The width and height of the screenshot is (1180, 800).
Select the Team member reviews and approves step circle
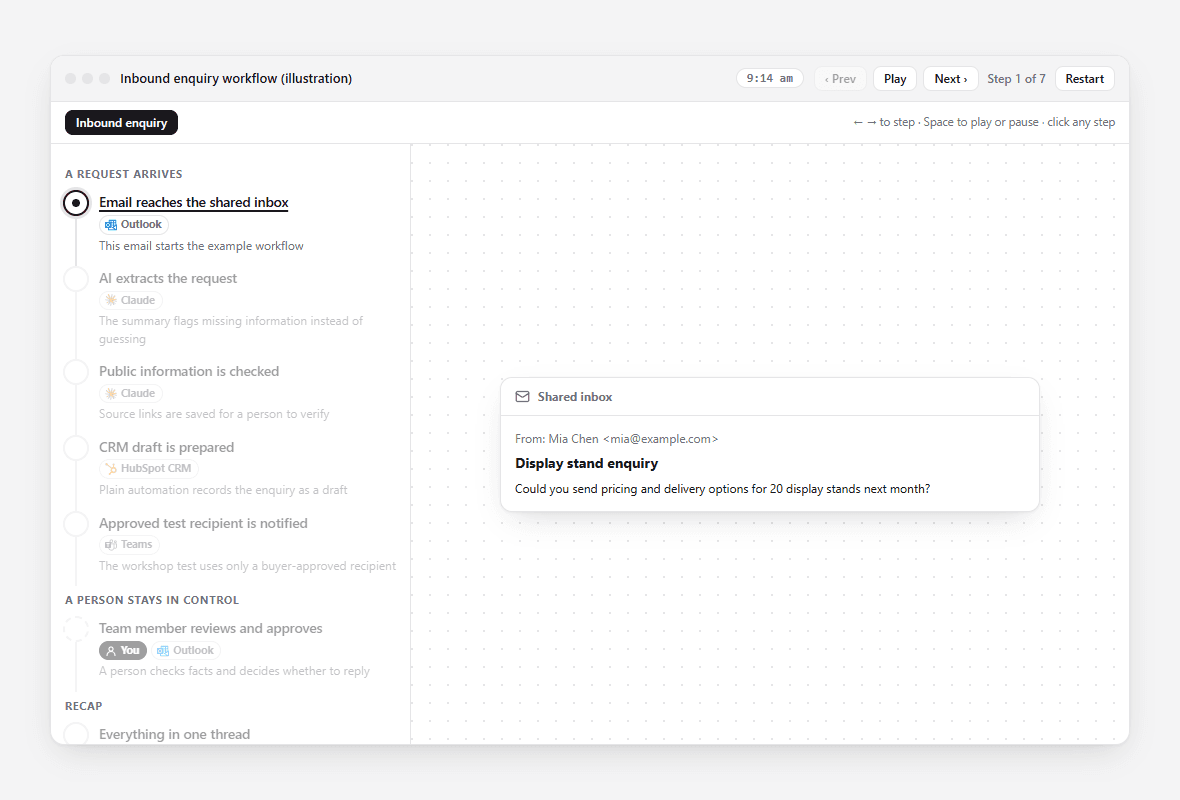(76, 628)
